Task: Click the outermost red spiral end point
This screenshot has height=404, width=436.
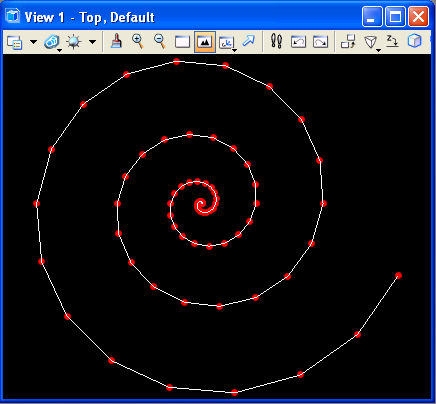Action: 398,275
